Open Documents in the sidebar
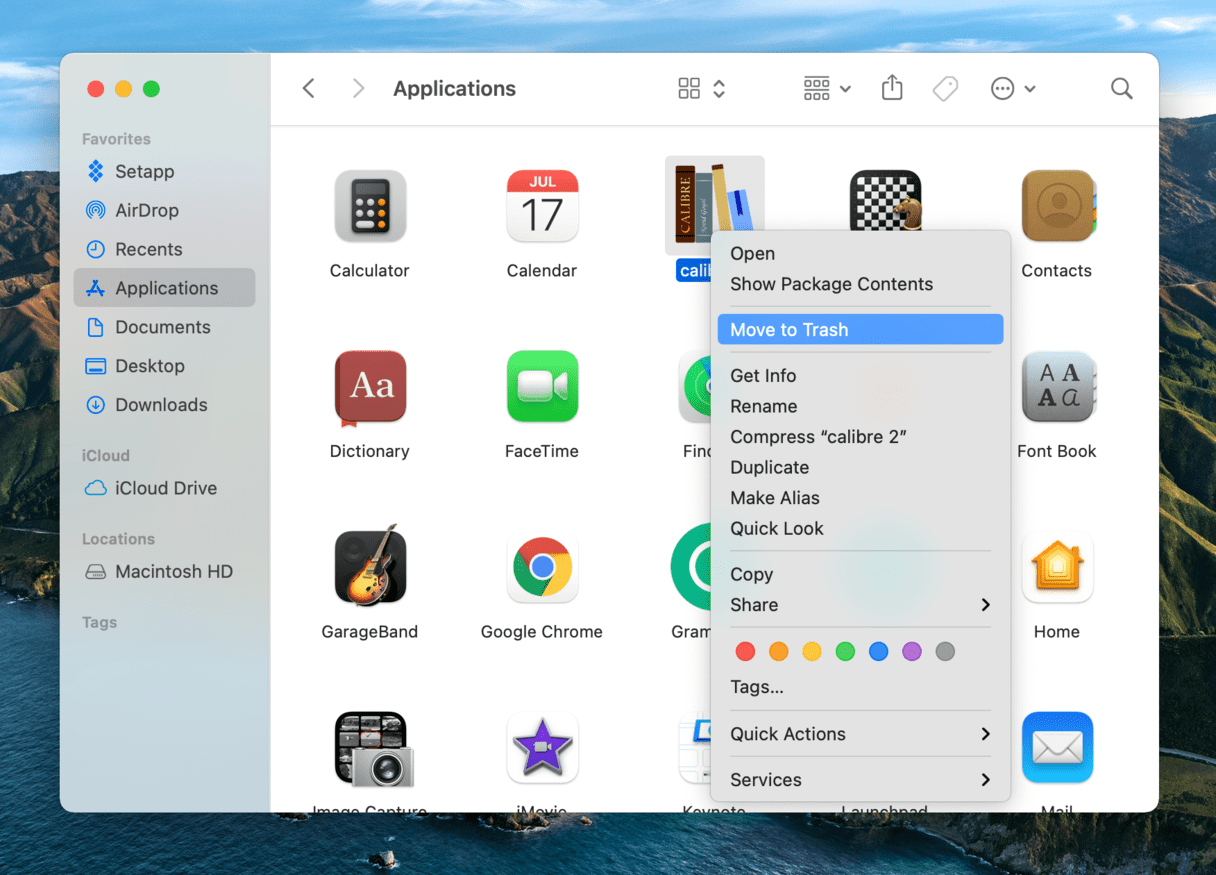The width and height of the screenshot is (1216, 875). [x=164, y=327]
